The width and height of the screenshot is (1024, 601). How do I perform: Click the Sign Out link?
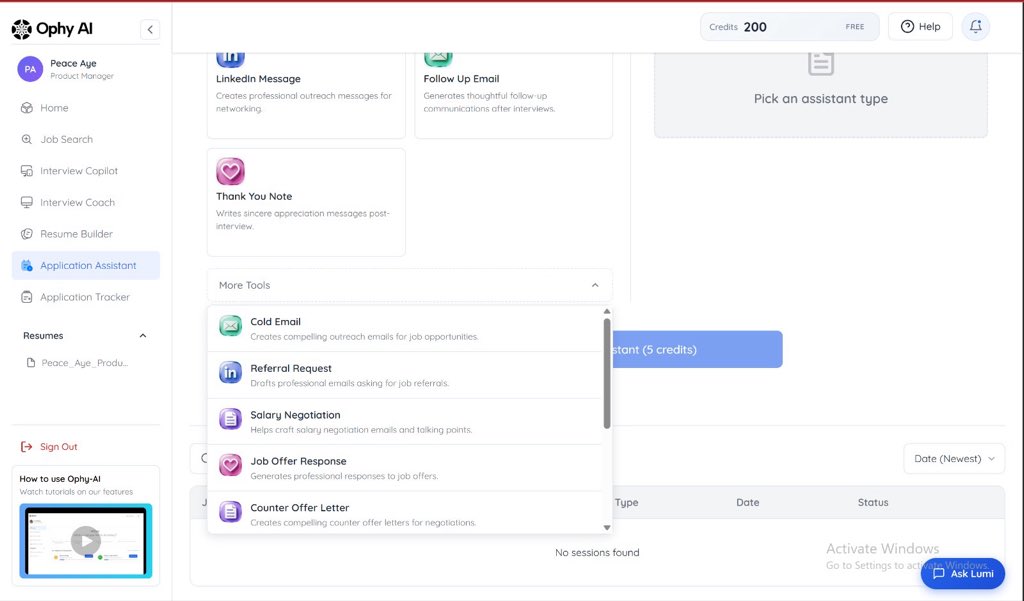(49, 447)
